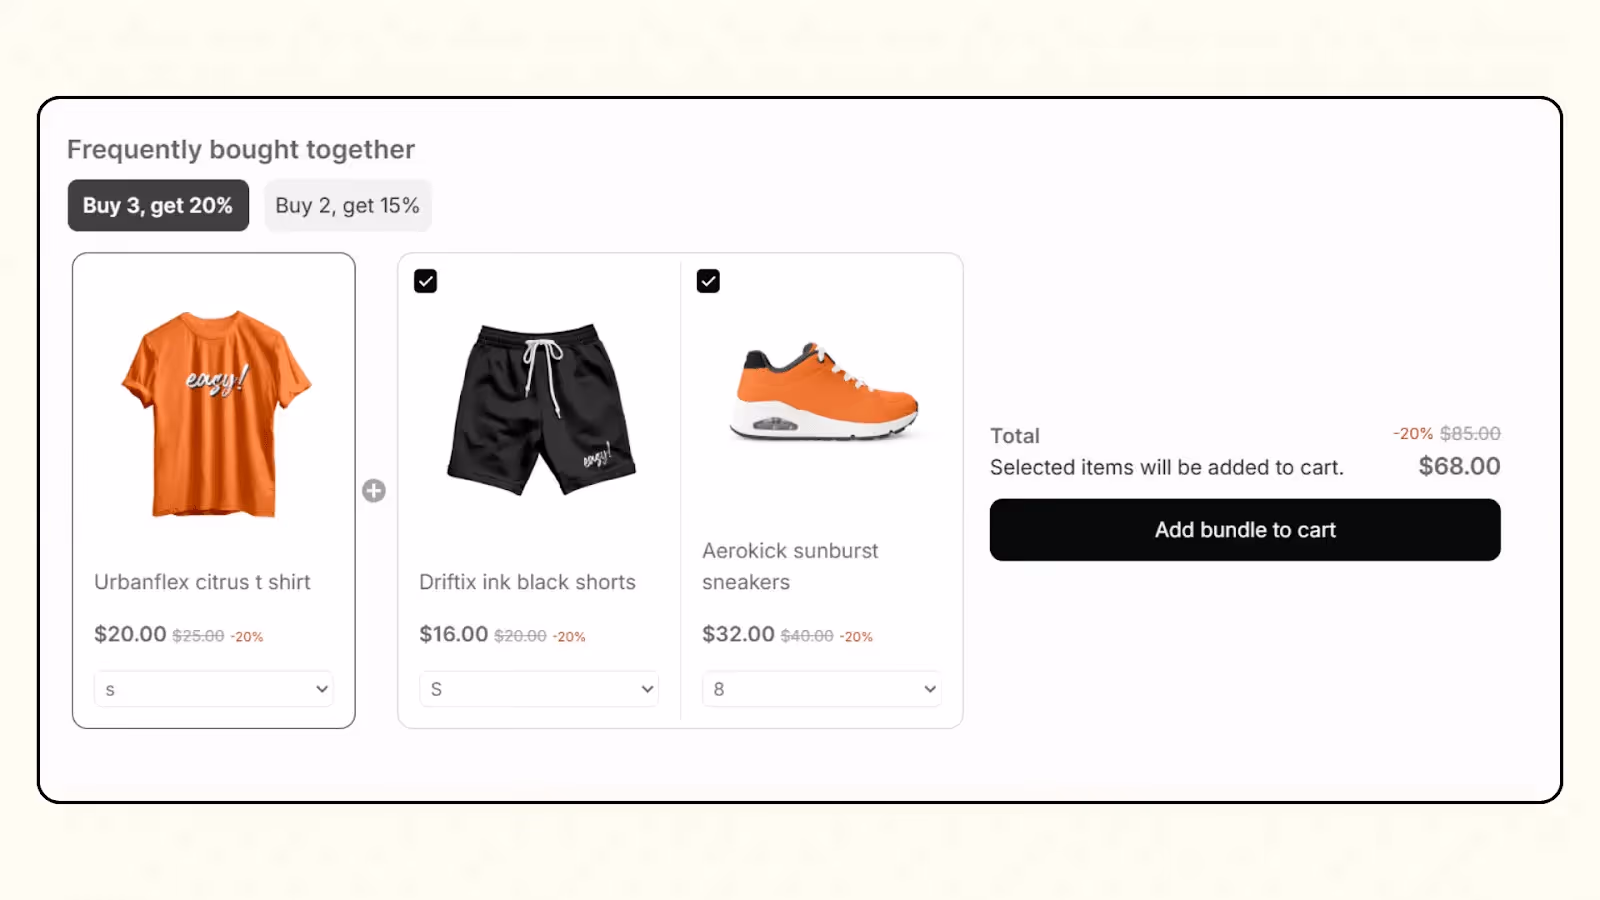Click the Add bundle to cart button
The width and height of the screenshot is (1600, 900).
click(1244, 529)
